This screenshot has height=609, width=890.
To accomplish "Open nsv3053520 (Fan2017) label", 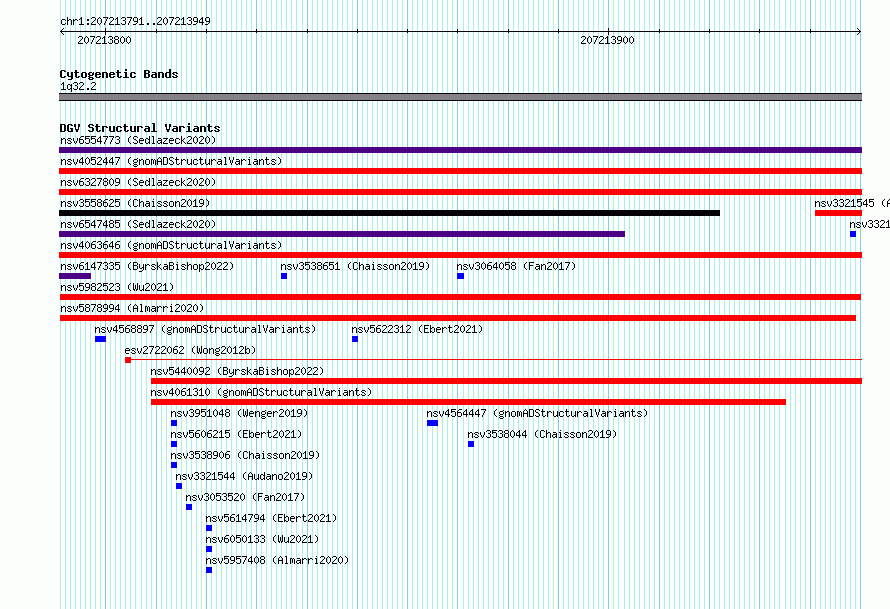I will pyautogui.click(x=245, y=497).
